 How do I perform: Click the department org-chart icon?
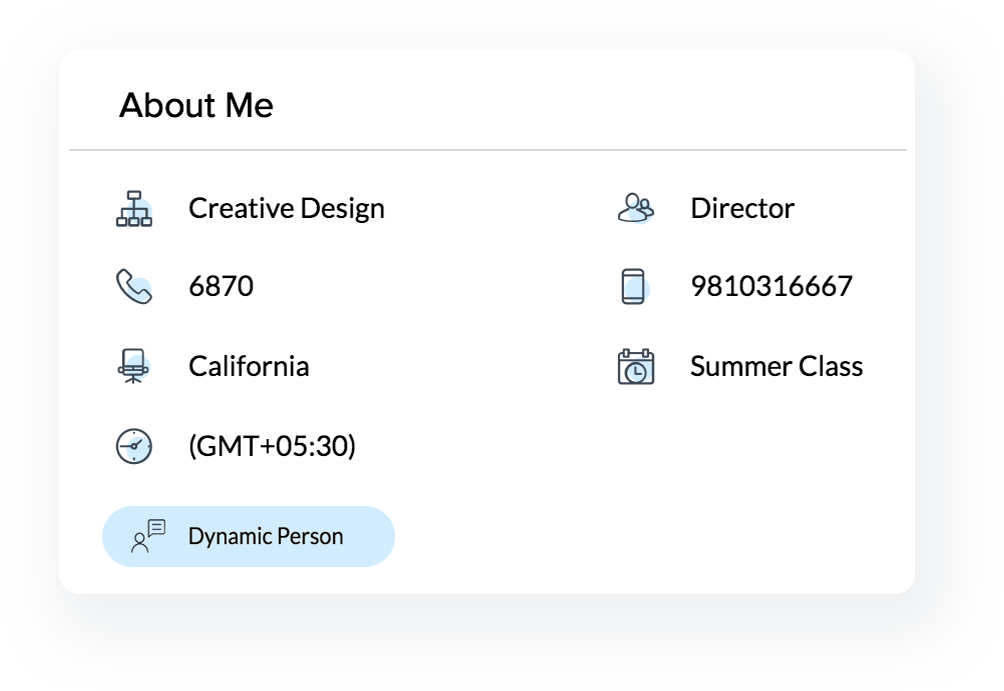pyautogui.click(x=134, y=209)
